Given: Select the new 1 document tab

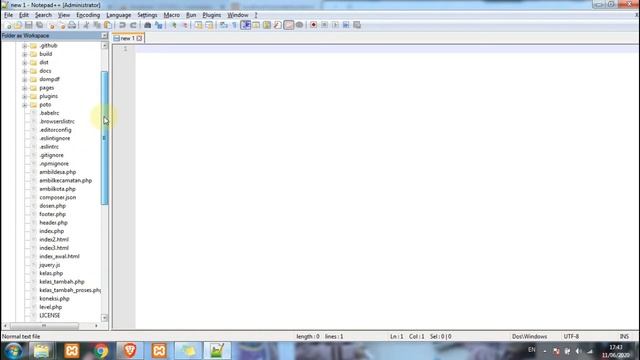Looking at the screenshot, I should click(x=128, y=38).
